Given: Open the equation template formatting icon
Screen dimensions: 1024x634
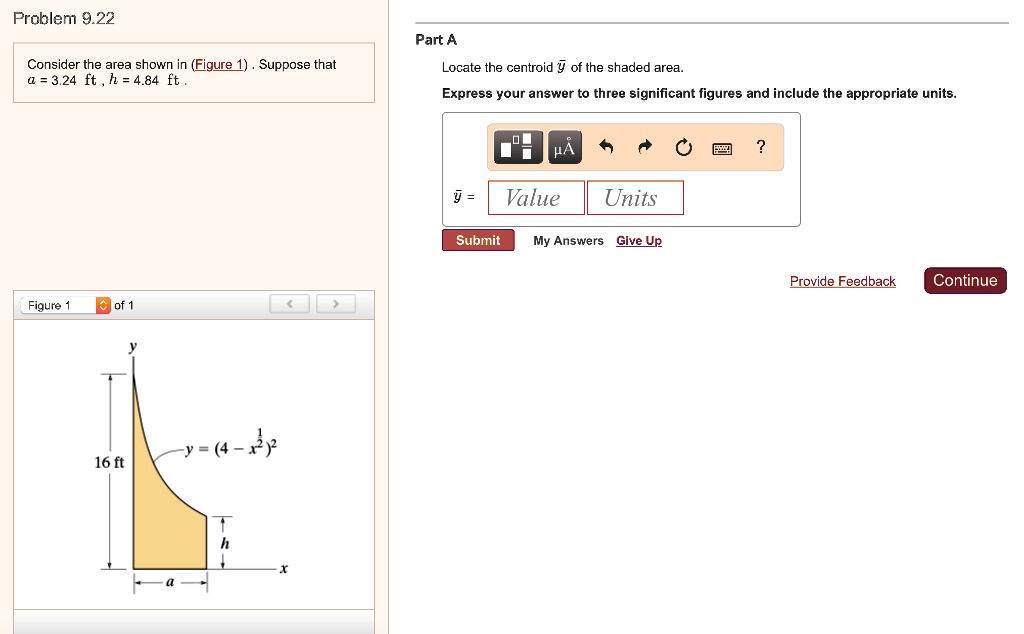Looking at the screenshot, I should tap(517, 146).
